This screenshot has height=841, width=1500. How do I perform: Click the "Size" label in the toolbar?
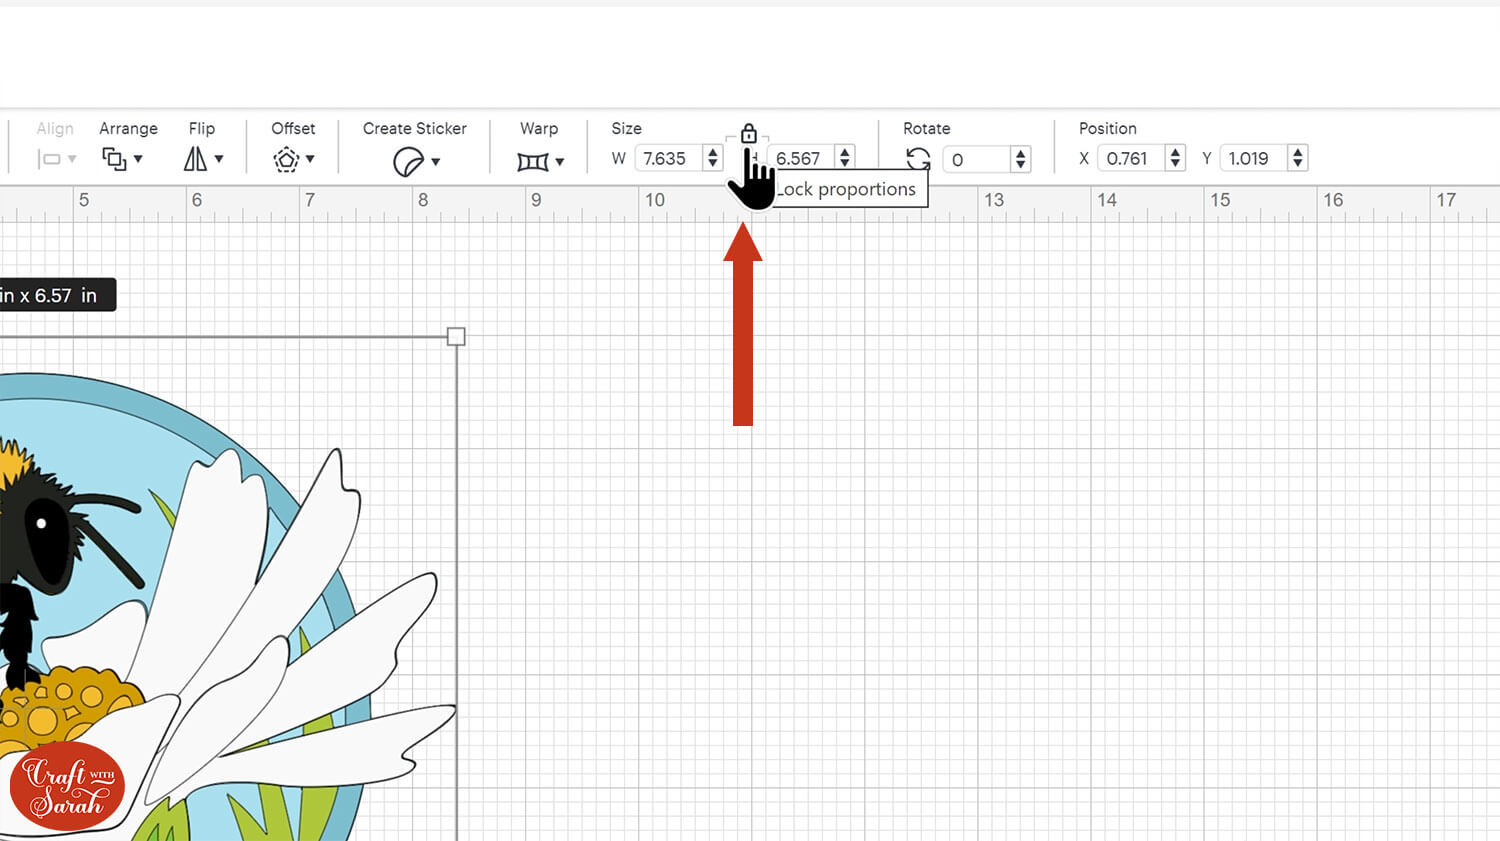pos(626,128)
